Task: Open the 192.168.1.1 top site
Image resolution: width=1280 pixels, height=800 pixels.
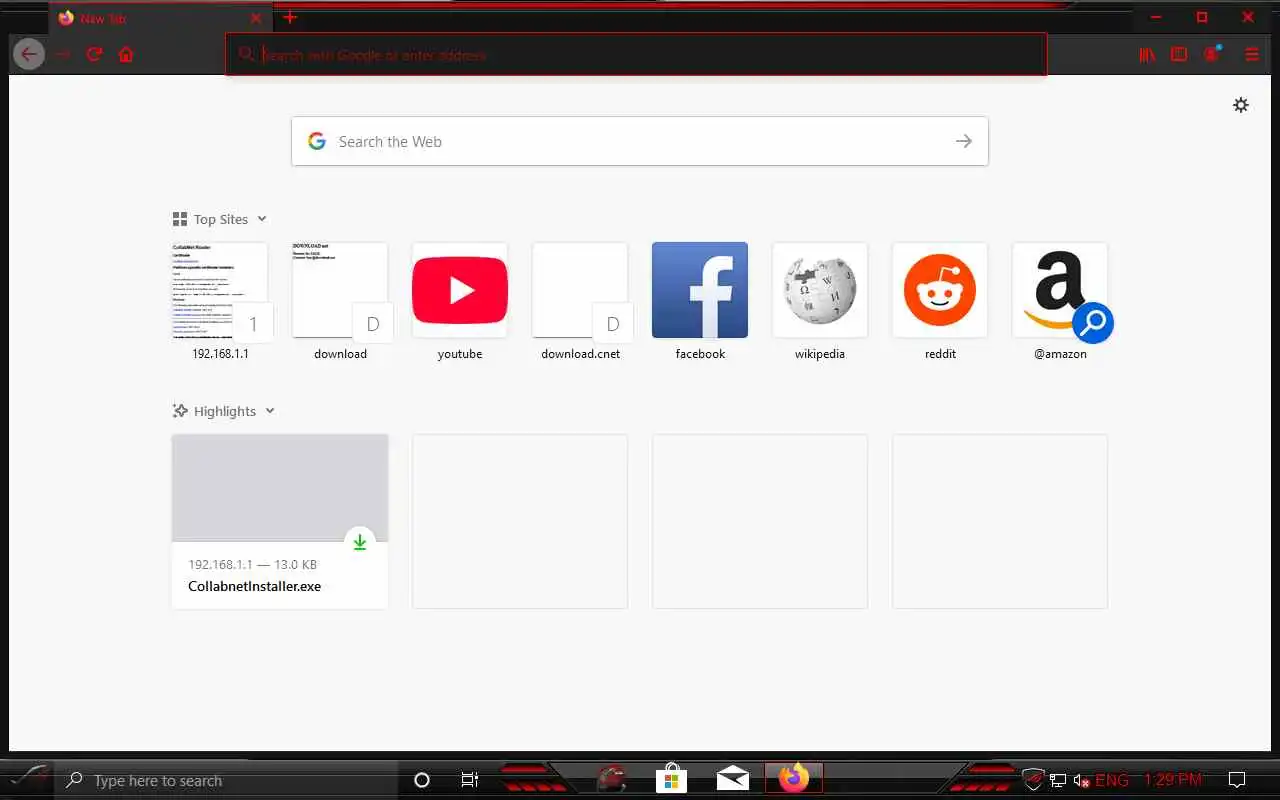Action: tap(220, 301)
